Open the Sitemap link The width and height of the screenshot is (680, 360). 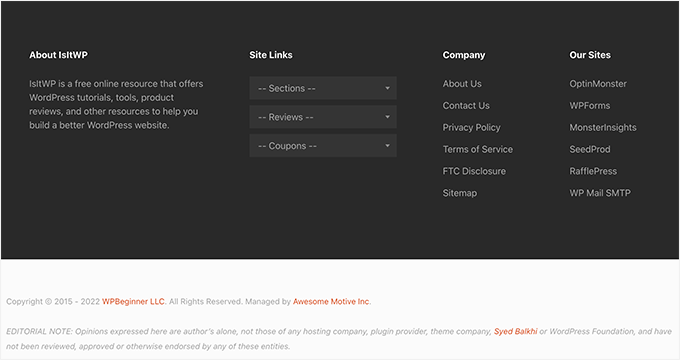tap(460, 193)
